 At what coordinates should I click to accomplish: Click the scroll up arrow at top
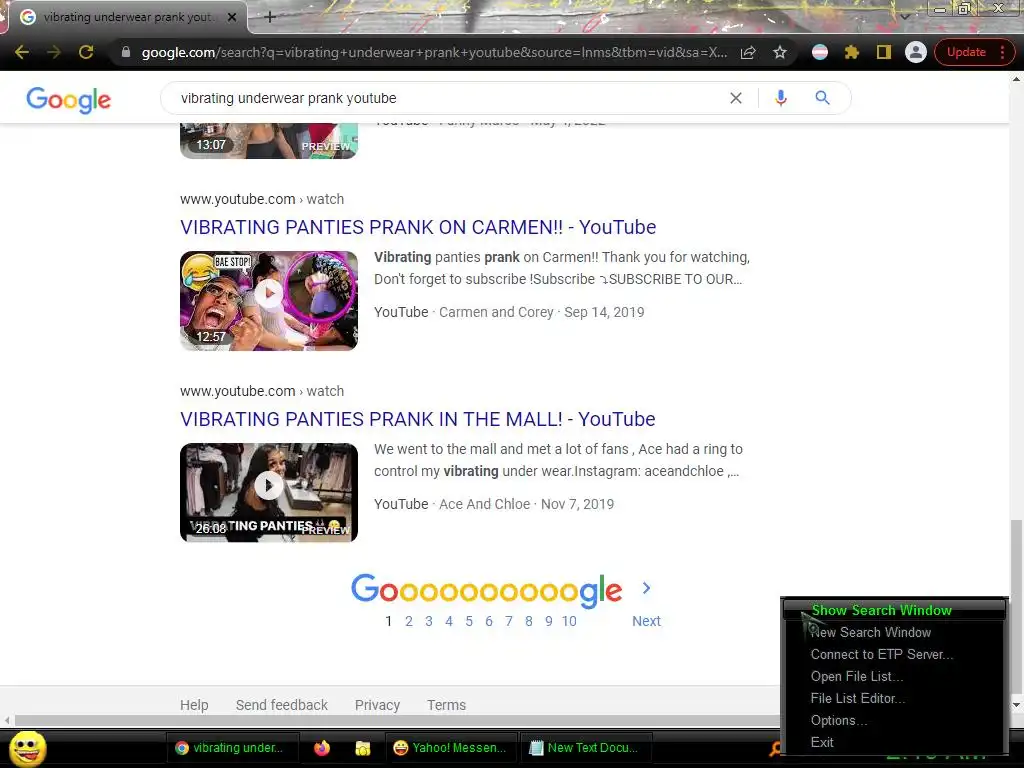coord(1016,78)
